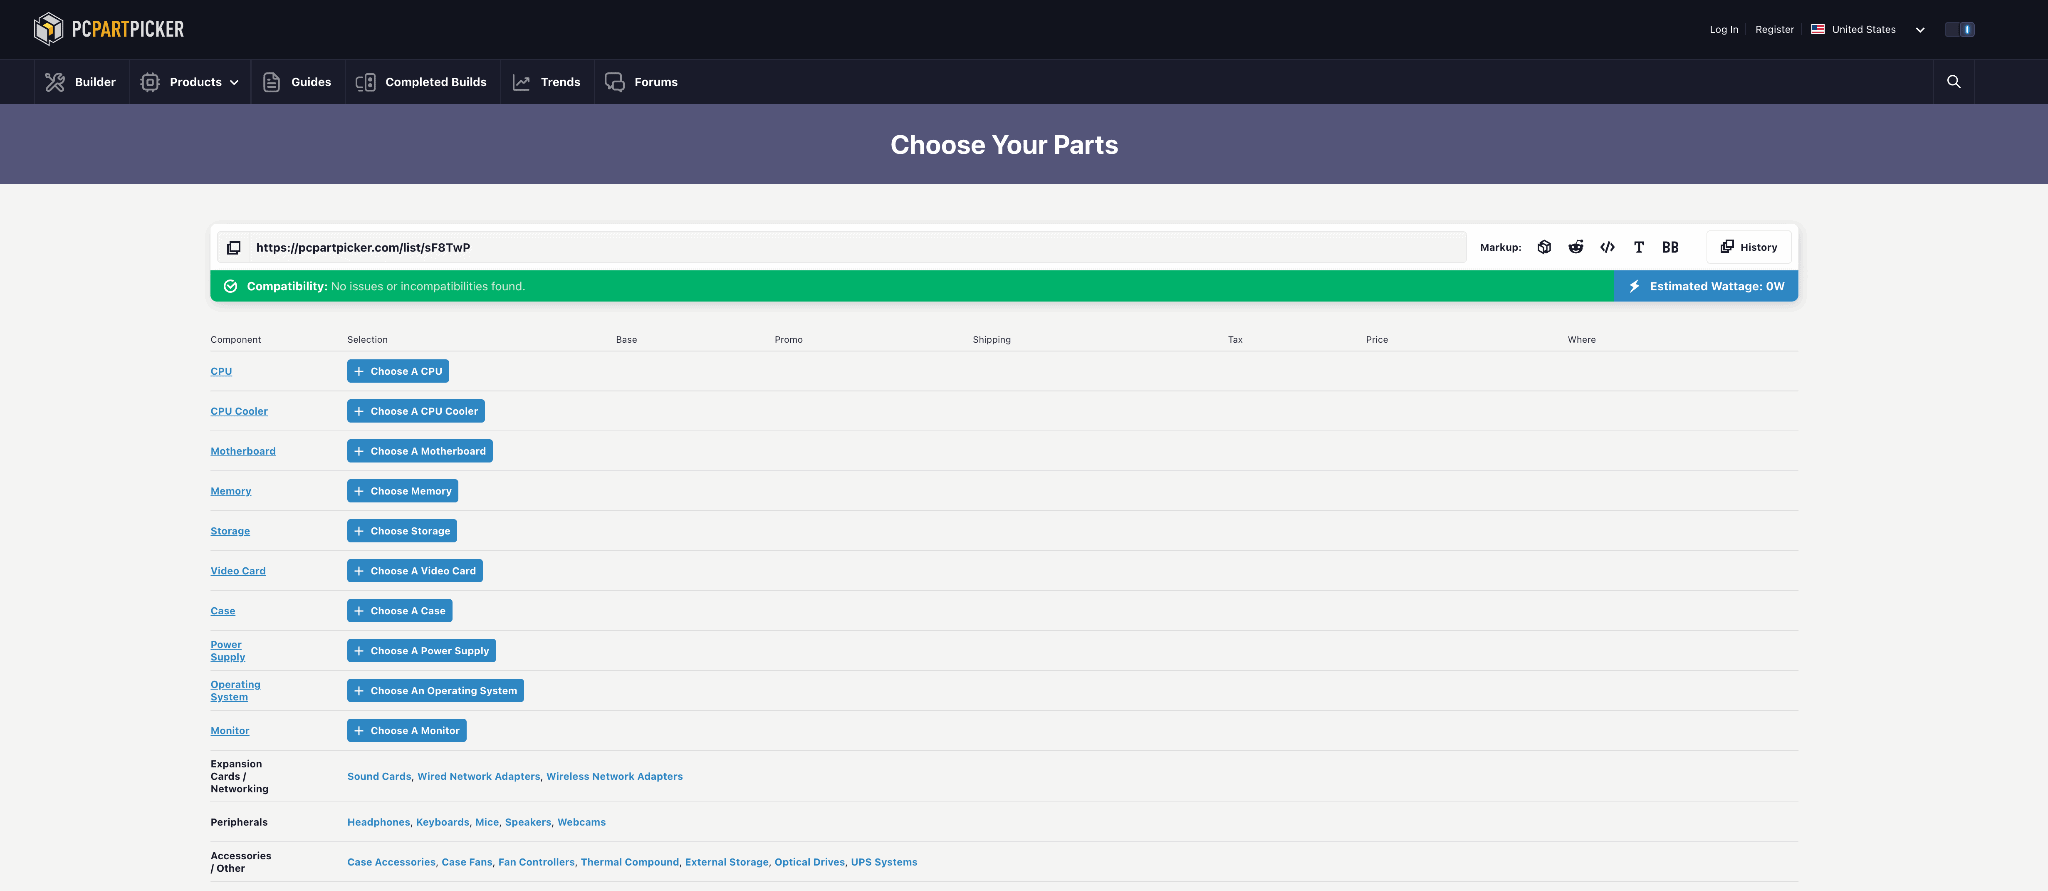This screenshot has width=2048, height=891.
Task: Open the Operating System component link
Action: (235, 691)
